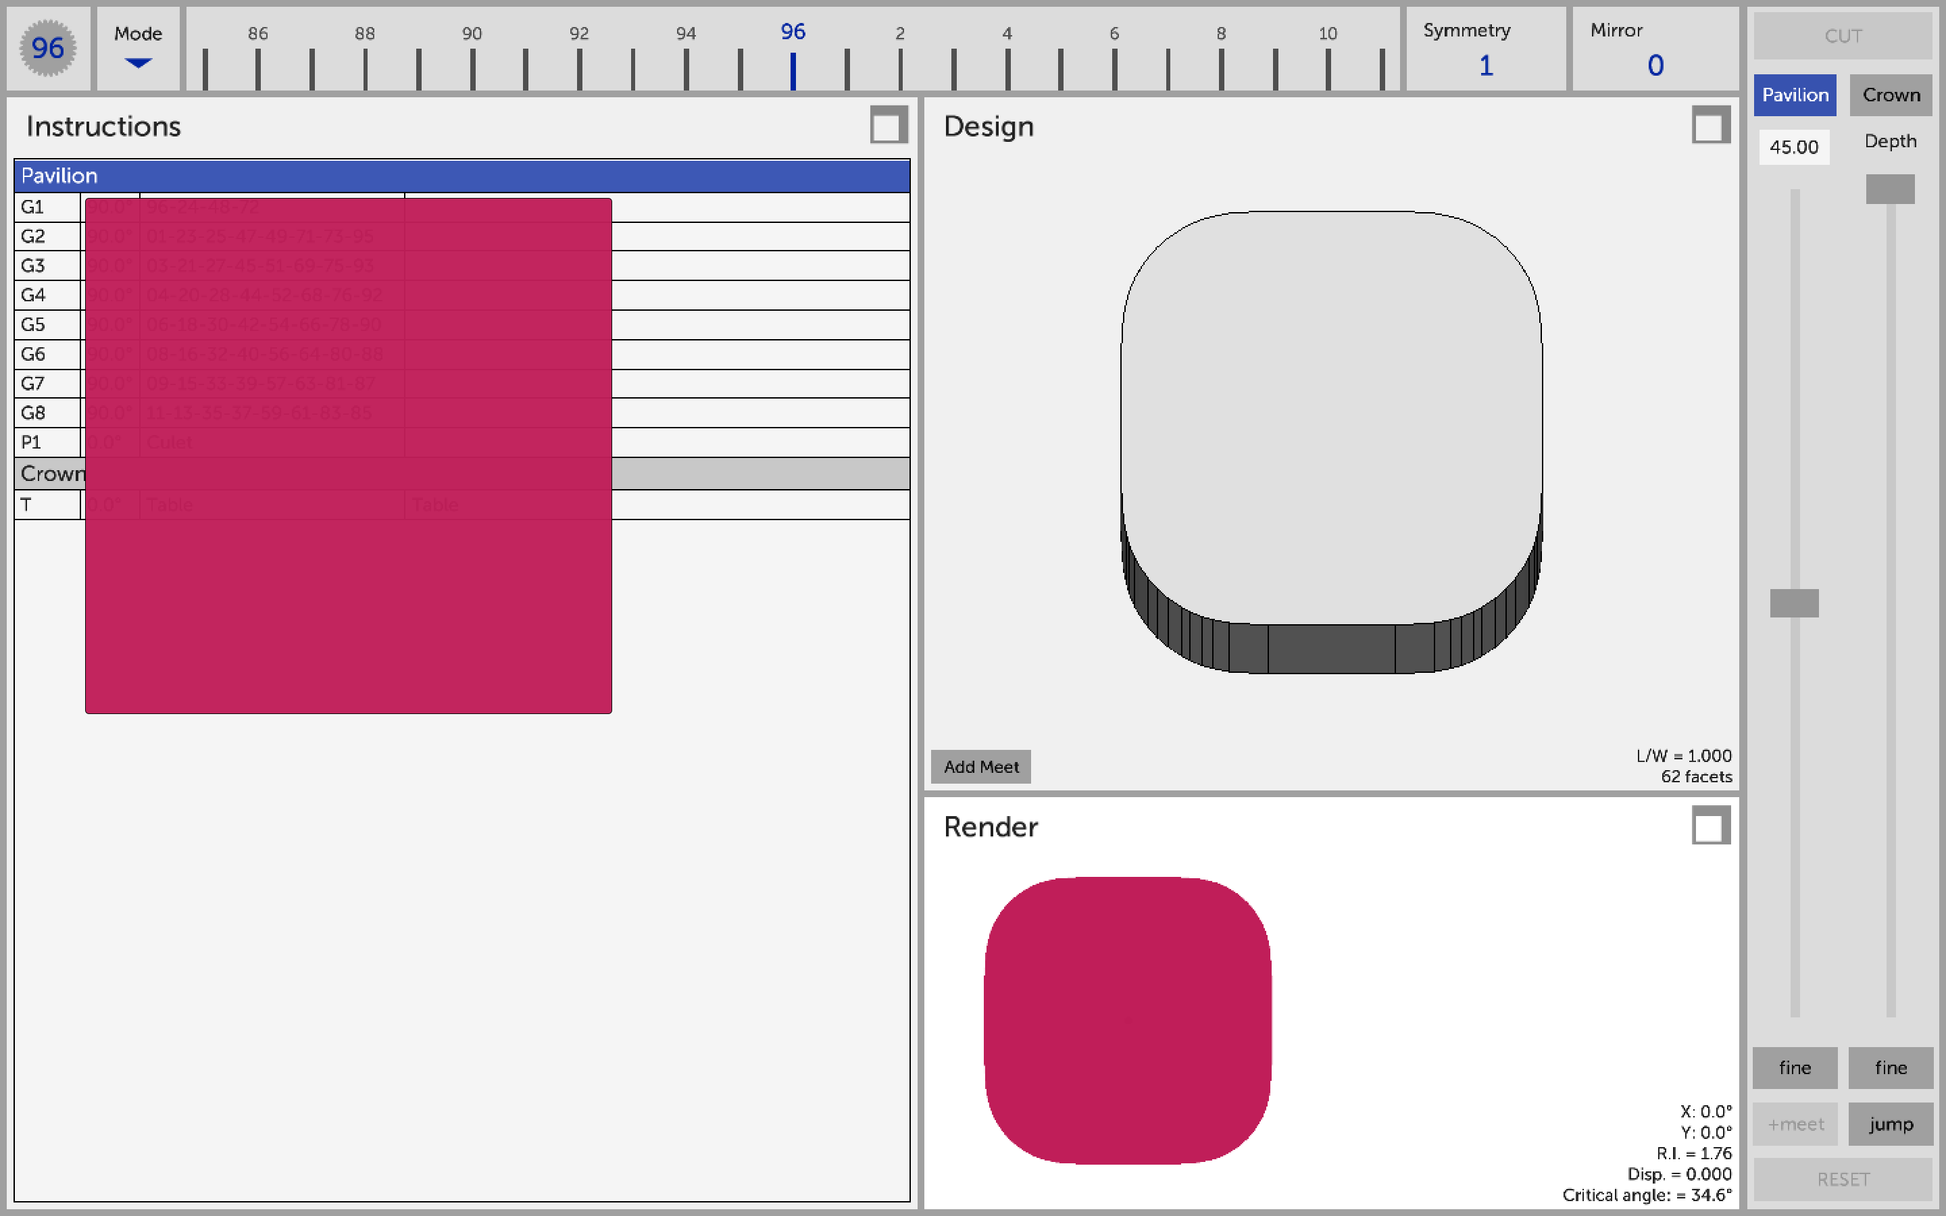Click the Critical angle 34.6° readout
Image resolution: width=1946 pixels, height=1216 pixels.
click(1647, 1195)
